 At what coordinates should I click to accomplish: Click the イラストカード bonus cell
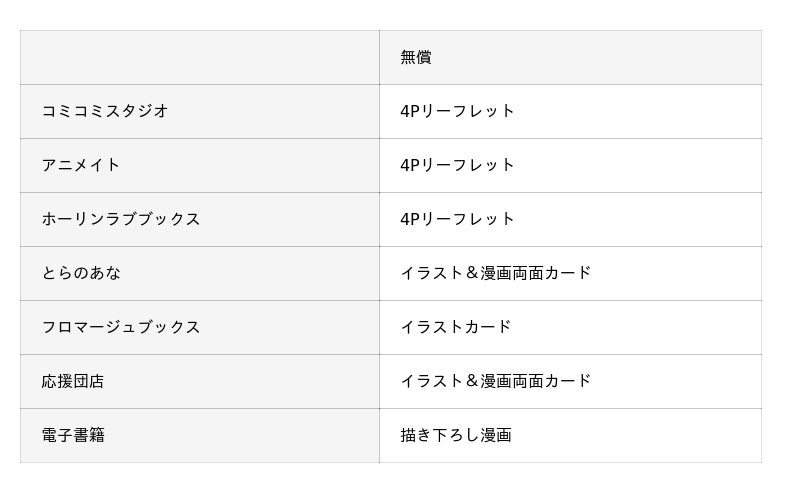click(456, 327)
